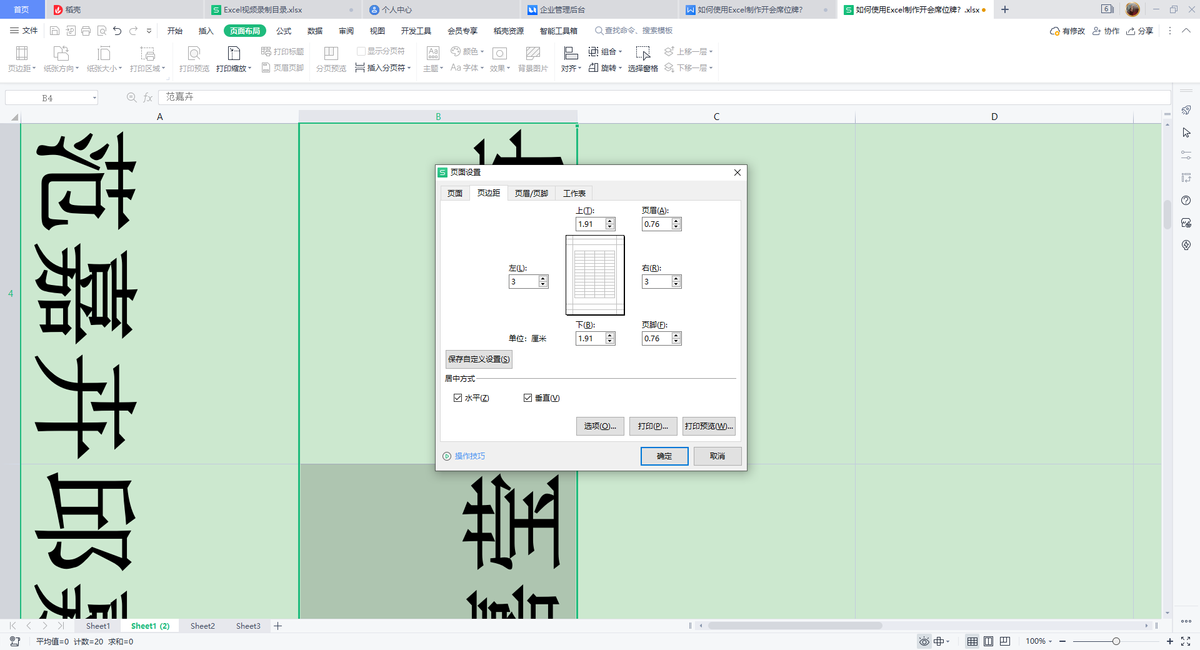This screenshot has width=1200, height=650.
Task: Click the undo arrow in quick access toolbar
Action: pyautogui.click(x=118, y=31)
